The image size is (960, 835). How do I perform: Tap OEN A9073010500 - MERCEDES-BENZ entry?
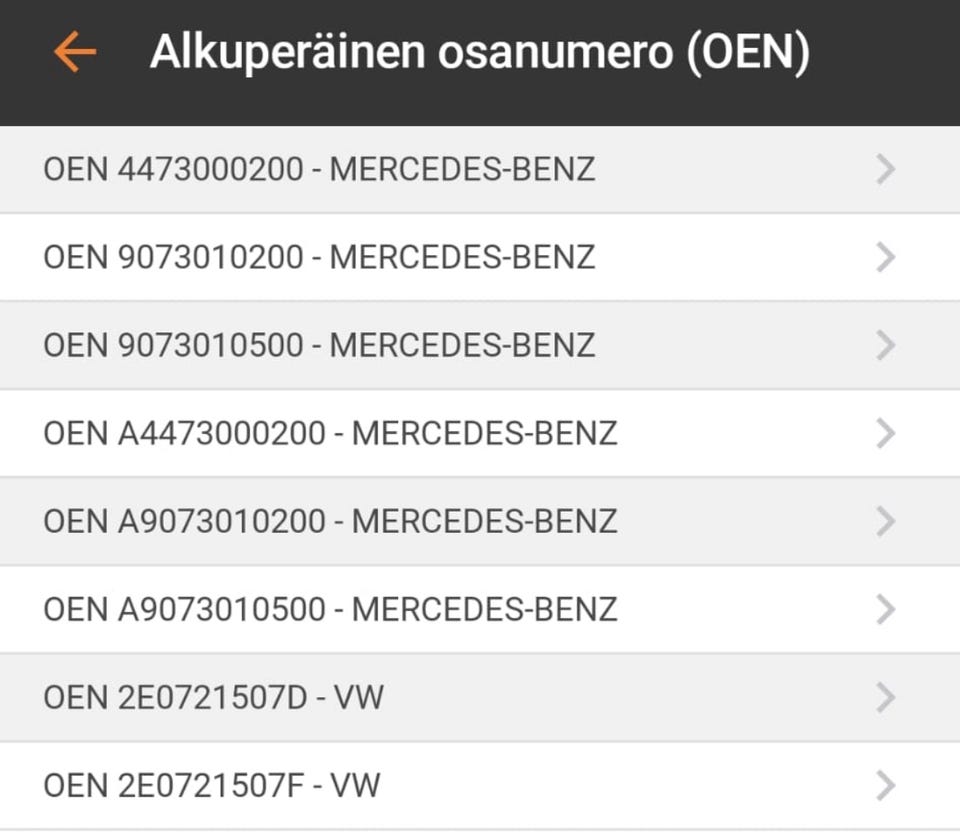(x=330, y=610)
